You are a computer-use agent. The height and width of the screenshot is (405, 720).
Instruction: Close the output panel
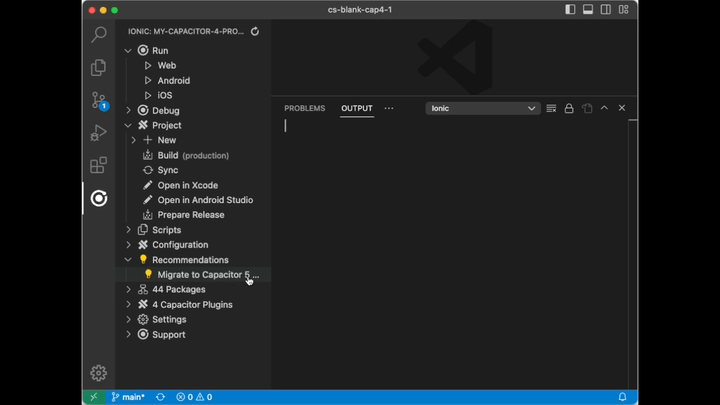[x=622, y=108]
